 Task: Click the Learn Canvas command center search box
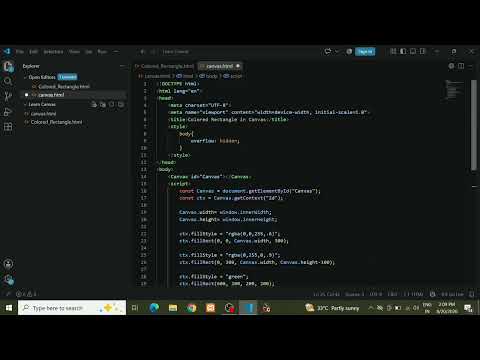point(176,52)
